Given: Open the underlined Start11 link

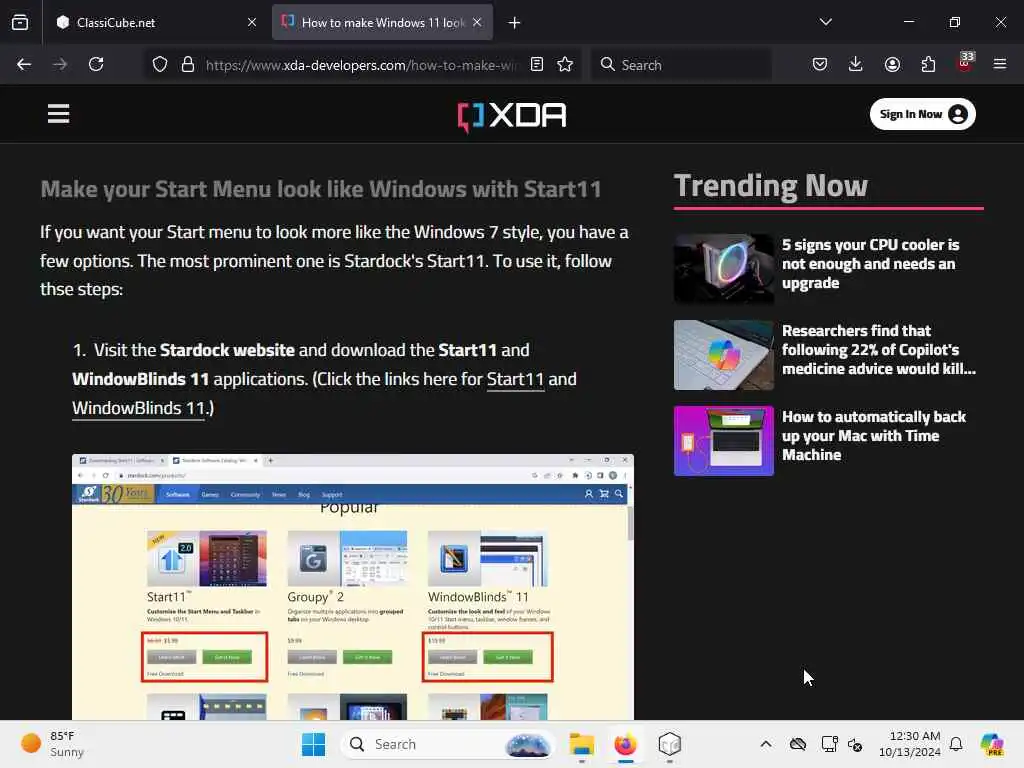Looking at the screenshot, I should coord(515,379).
